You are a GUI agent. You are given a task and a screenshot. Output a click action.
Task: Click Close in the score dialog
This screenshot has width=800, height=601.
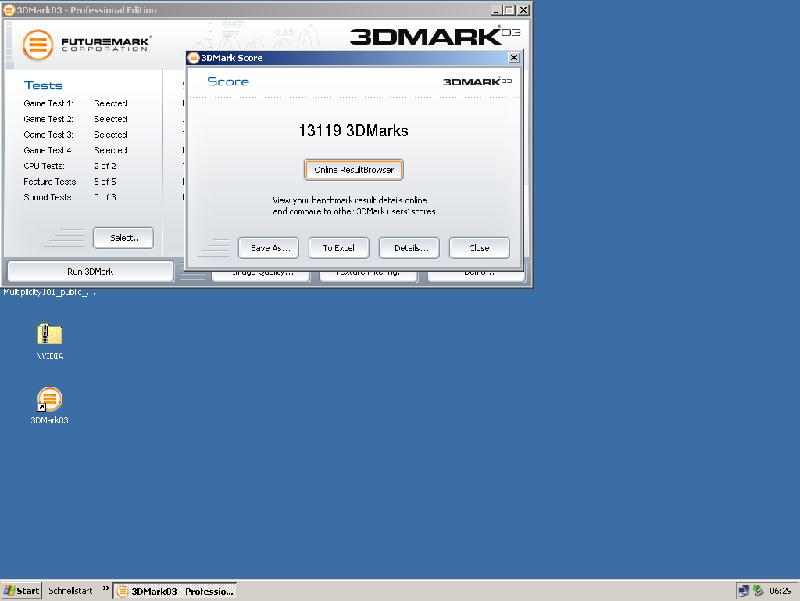pyautogui.click(x=479, y=248)
